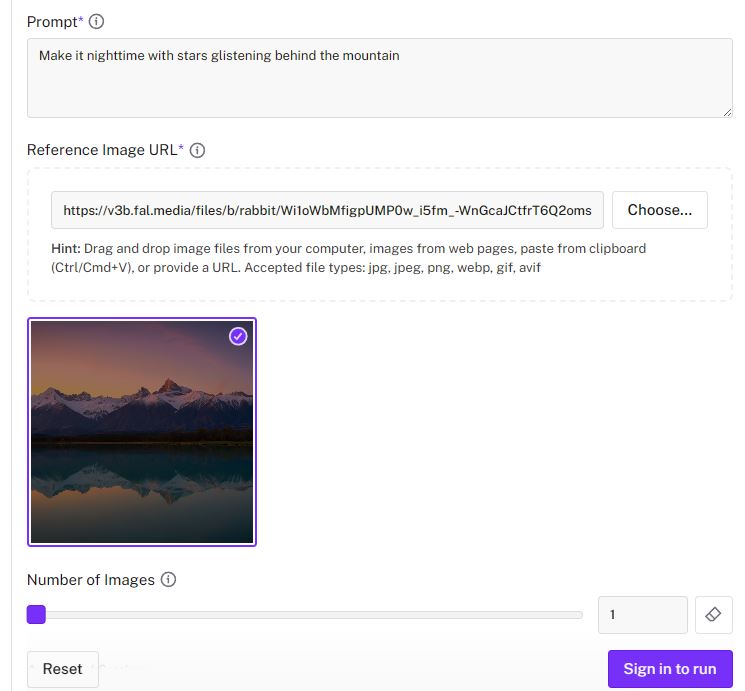Click the Number of Images info icon
The width and height of the screenshot is (745, 691).
[168, 580]
